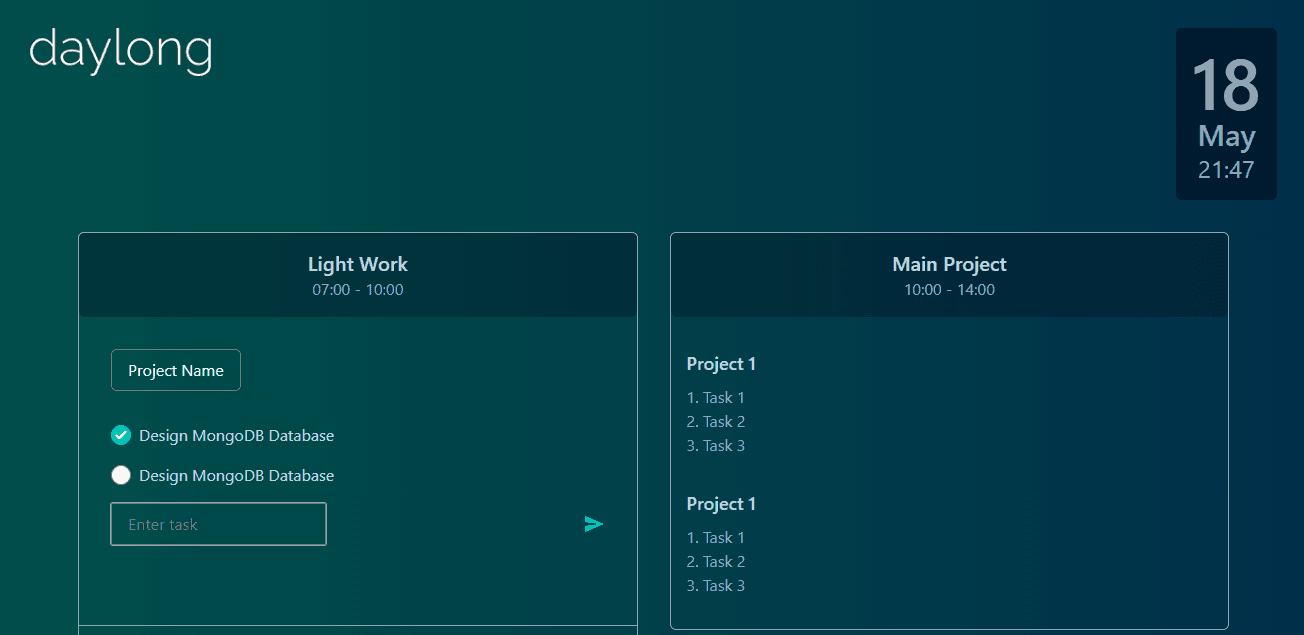This screenshot has width=1304, height=635.
Task: Click the Main Project card header
Action: pos(949,275)
